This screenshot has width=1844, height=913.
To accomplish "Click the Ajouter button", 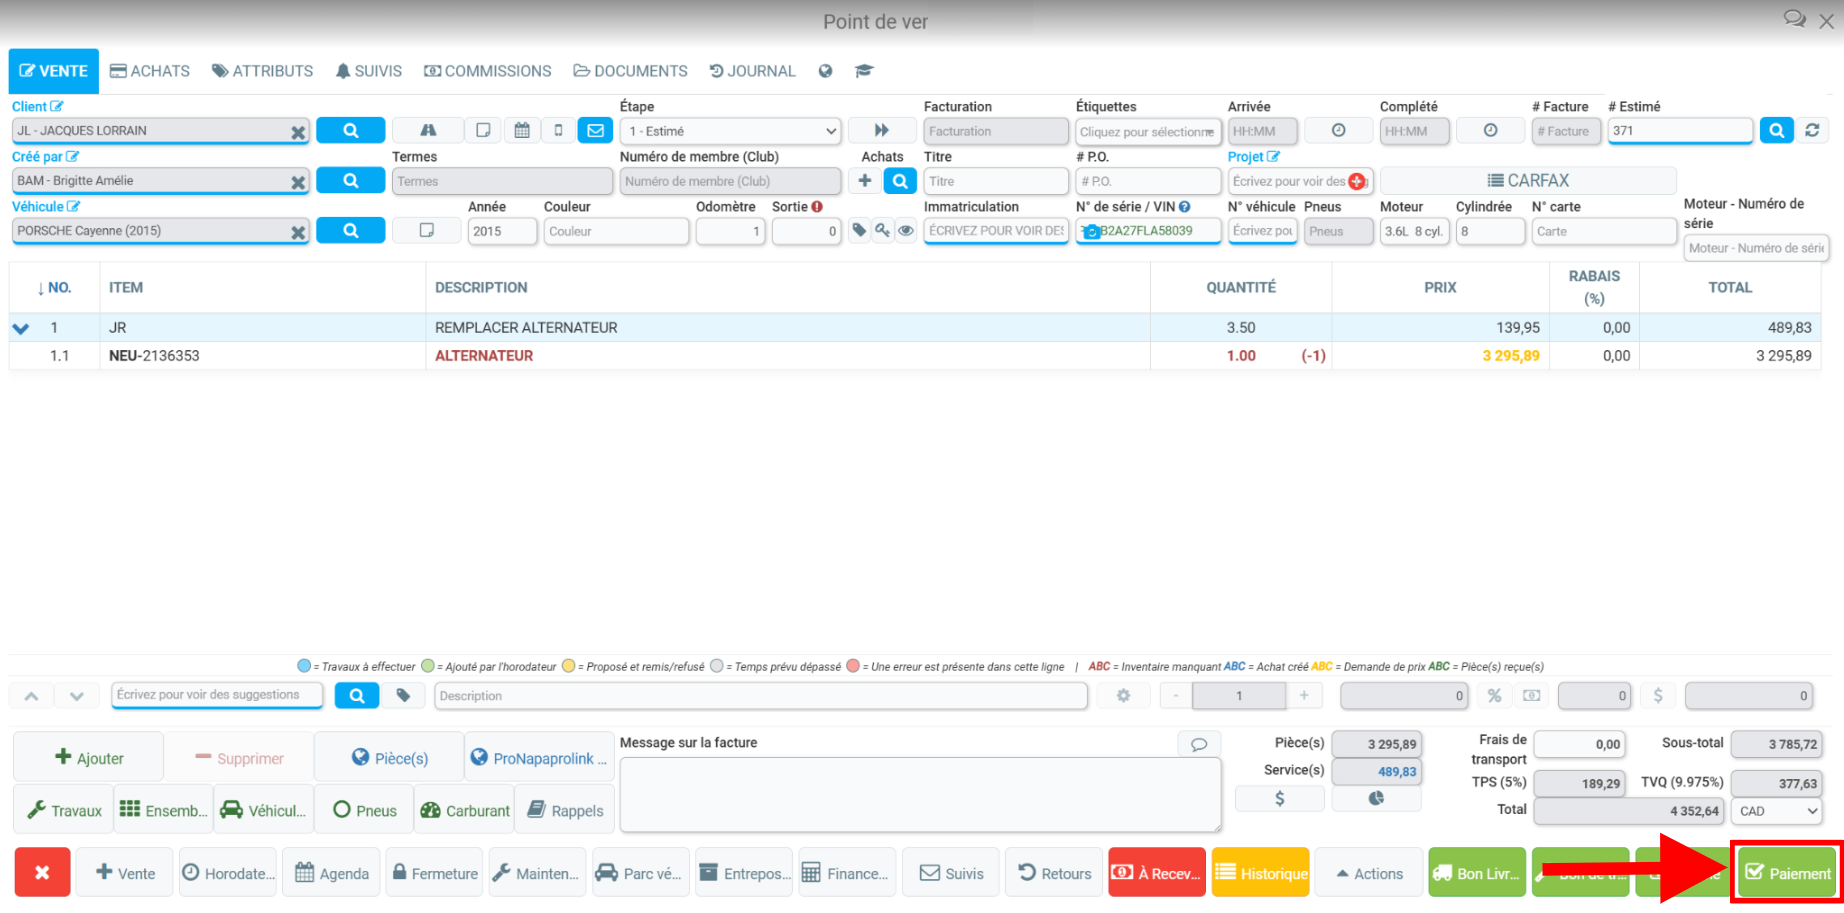I will [89, 757].
